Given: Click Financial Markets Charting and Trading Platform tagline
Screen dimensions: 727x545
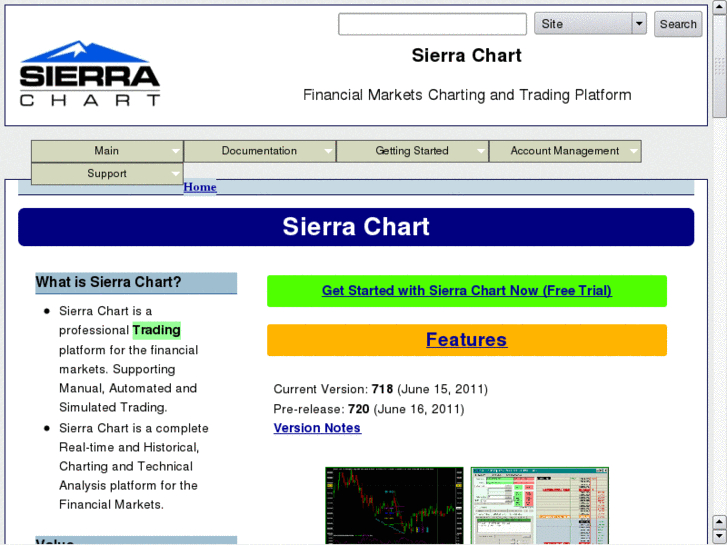Looking at the screenshot, I should [x=467, y=95].
